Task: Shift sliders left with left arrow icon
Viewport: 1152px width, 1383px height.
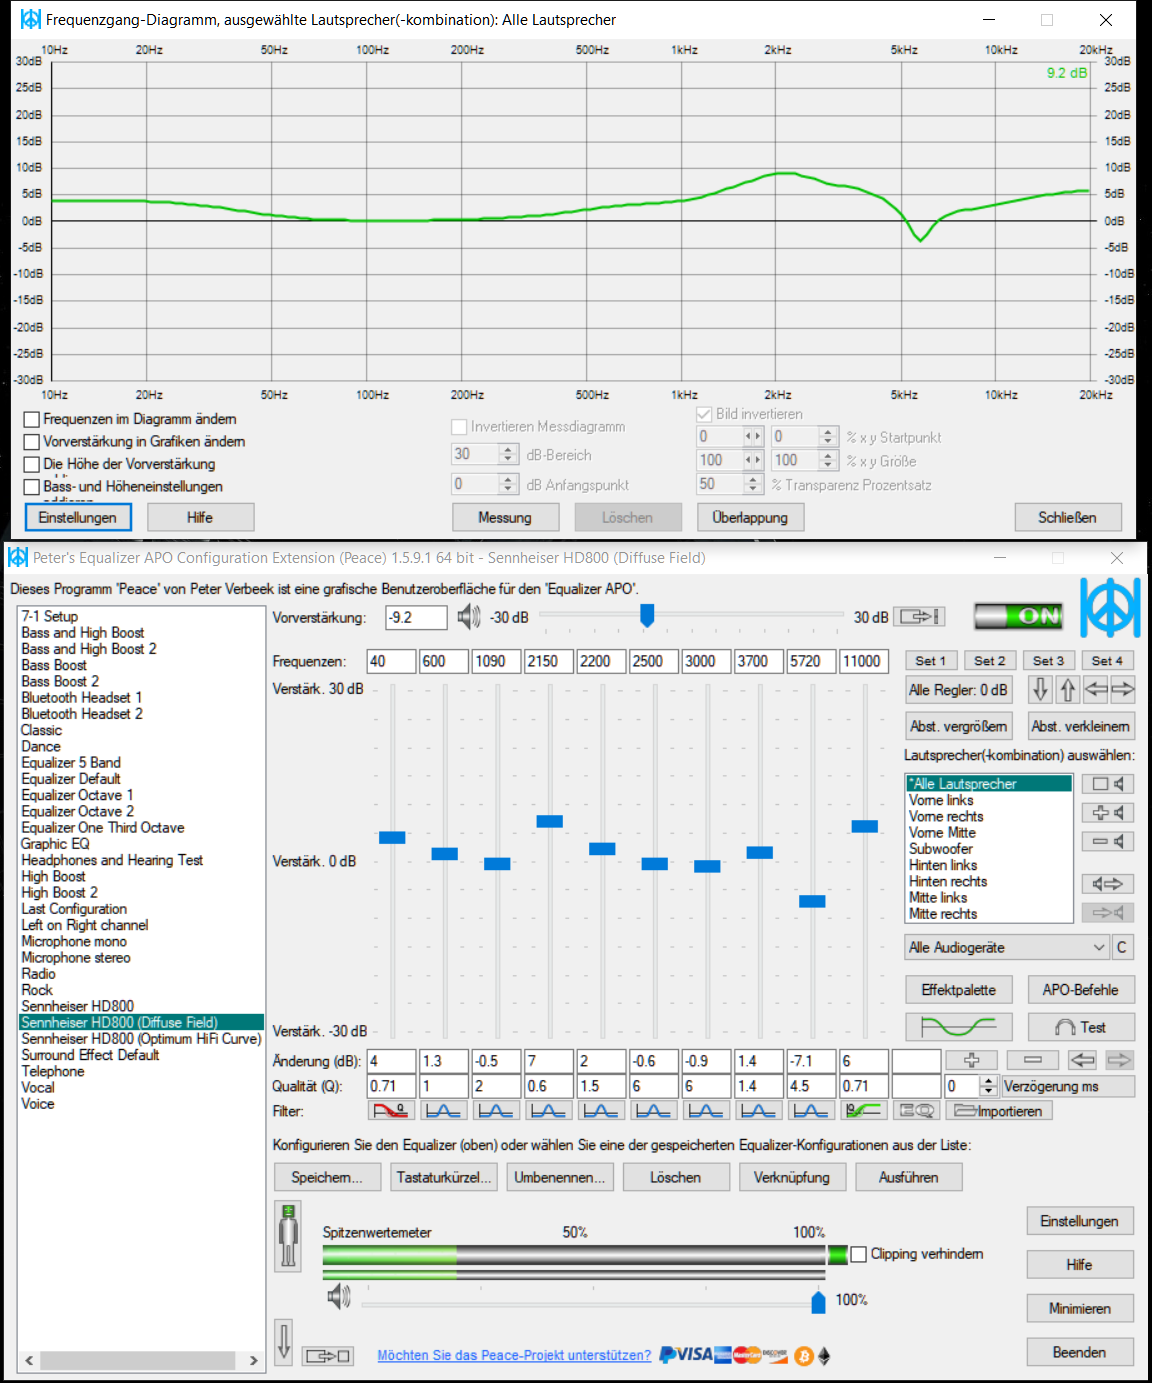Action: 1096,690
